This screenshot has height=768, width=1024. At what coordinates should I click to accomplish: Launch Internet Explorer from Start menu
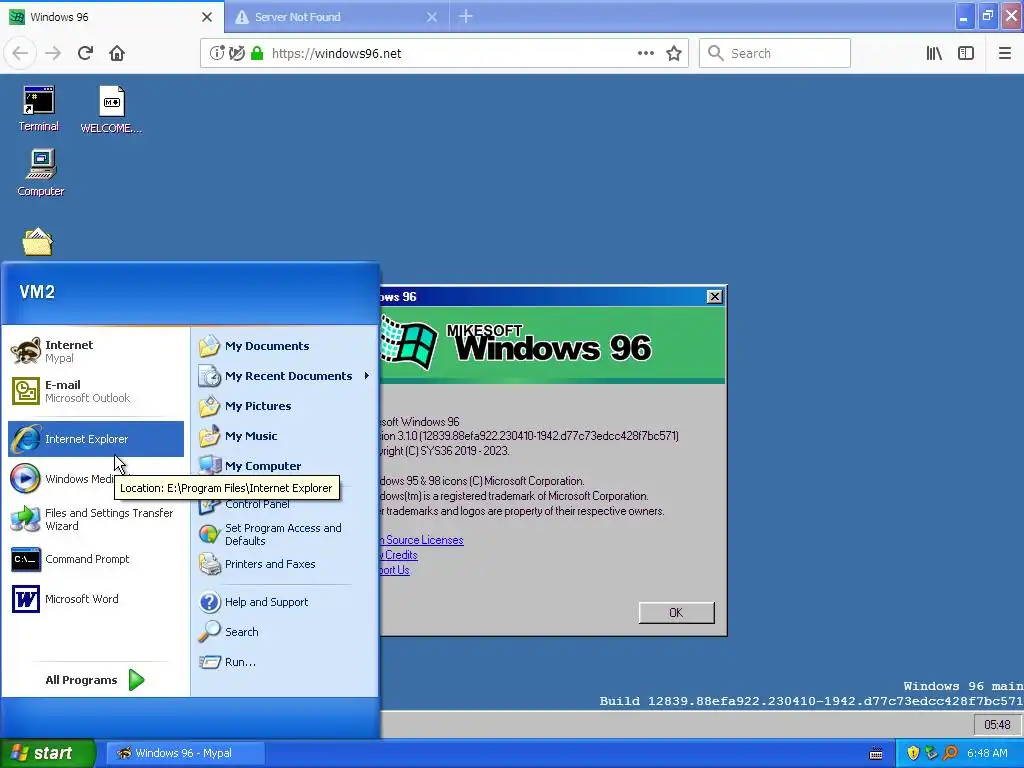[96, 439]
